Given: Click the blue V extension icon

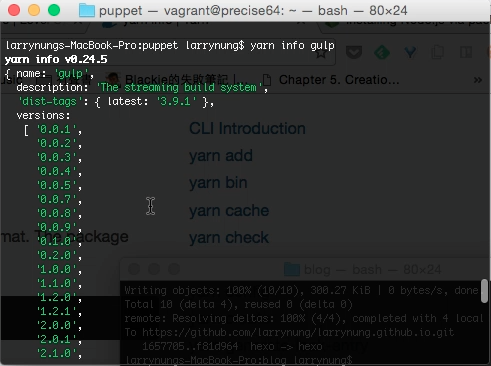Looking at the screenshot, I should pyautogui.click(x=410, y=52).
